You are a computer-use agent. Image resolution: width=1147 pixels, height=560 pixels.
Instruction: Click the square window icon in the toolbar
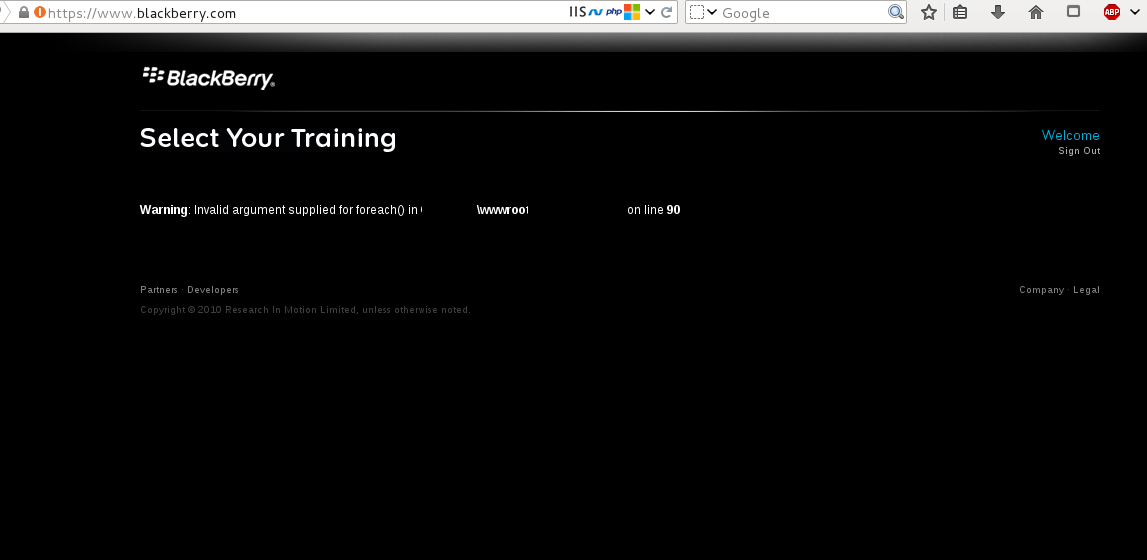point(1074,12)
